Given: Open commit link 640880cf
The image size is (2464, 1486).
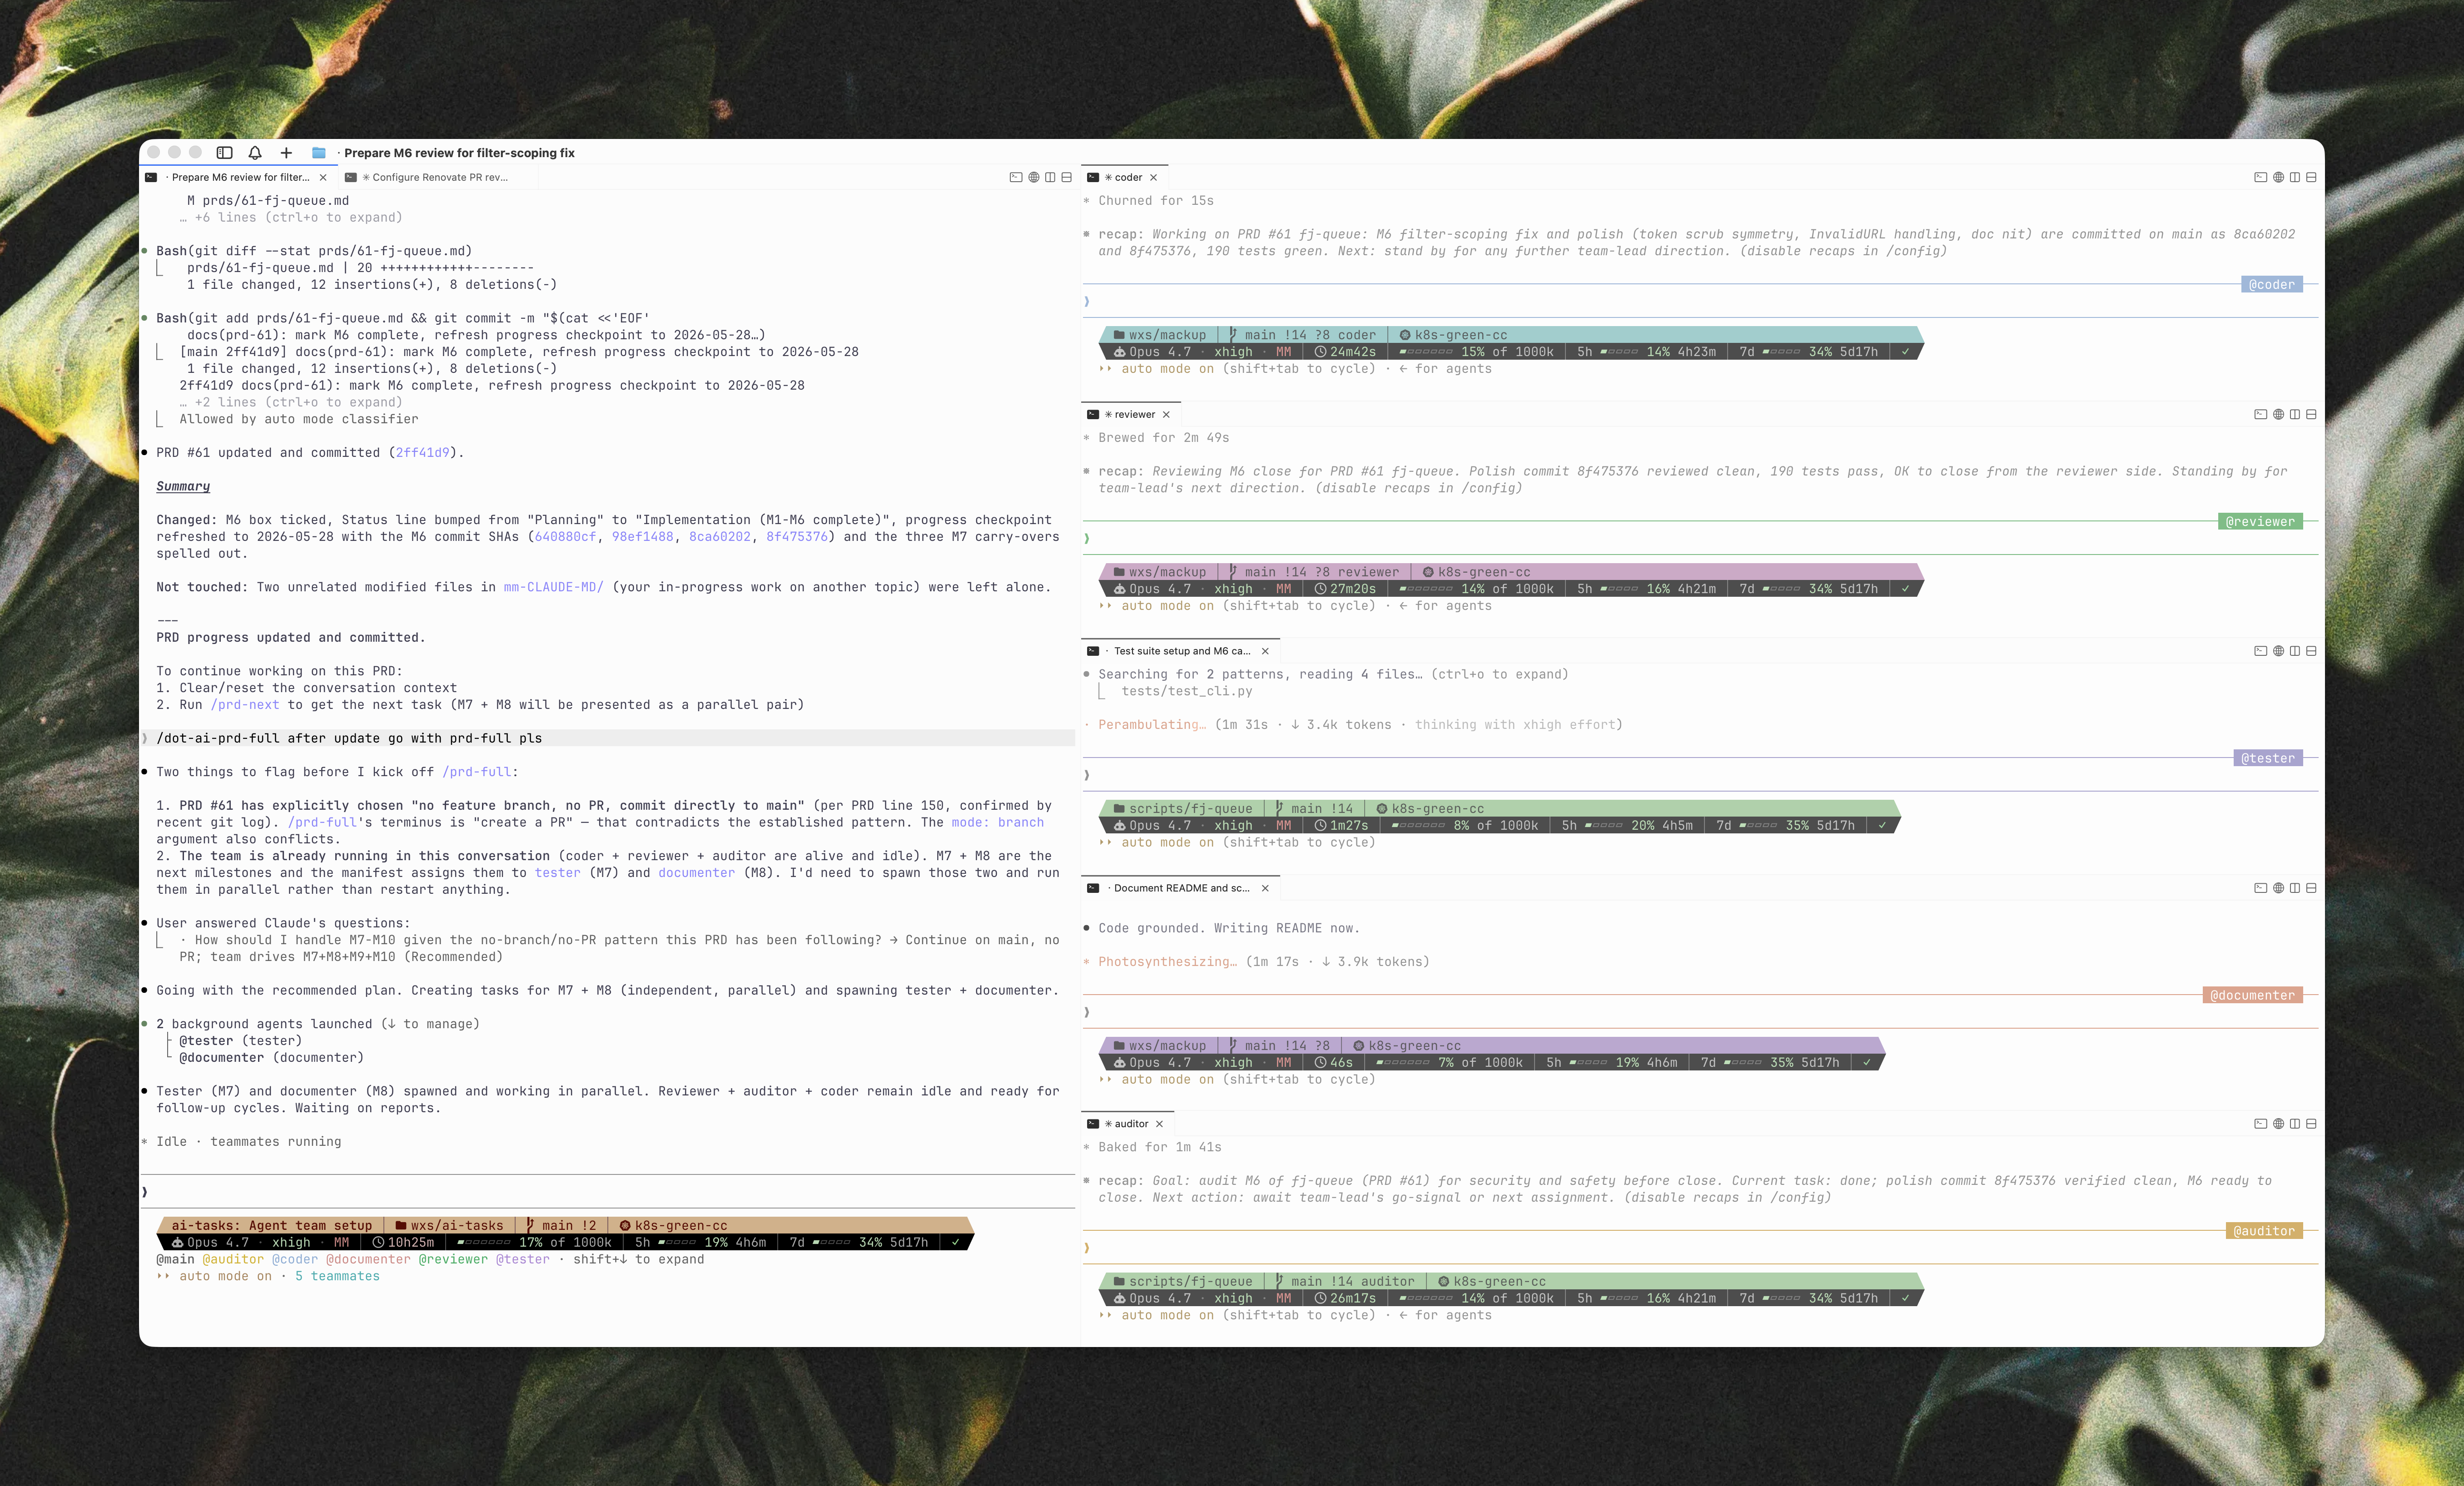Looking at the screenshot, I should pyautogui.click(x=565, y=537).
